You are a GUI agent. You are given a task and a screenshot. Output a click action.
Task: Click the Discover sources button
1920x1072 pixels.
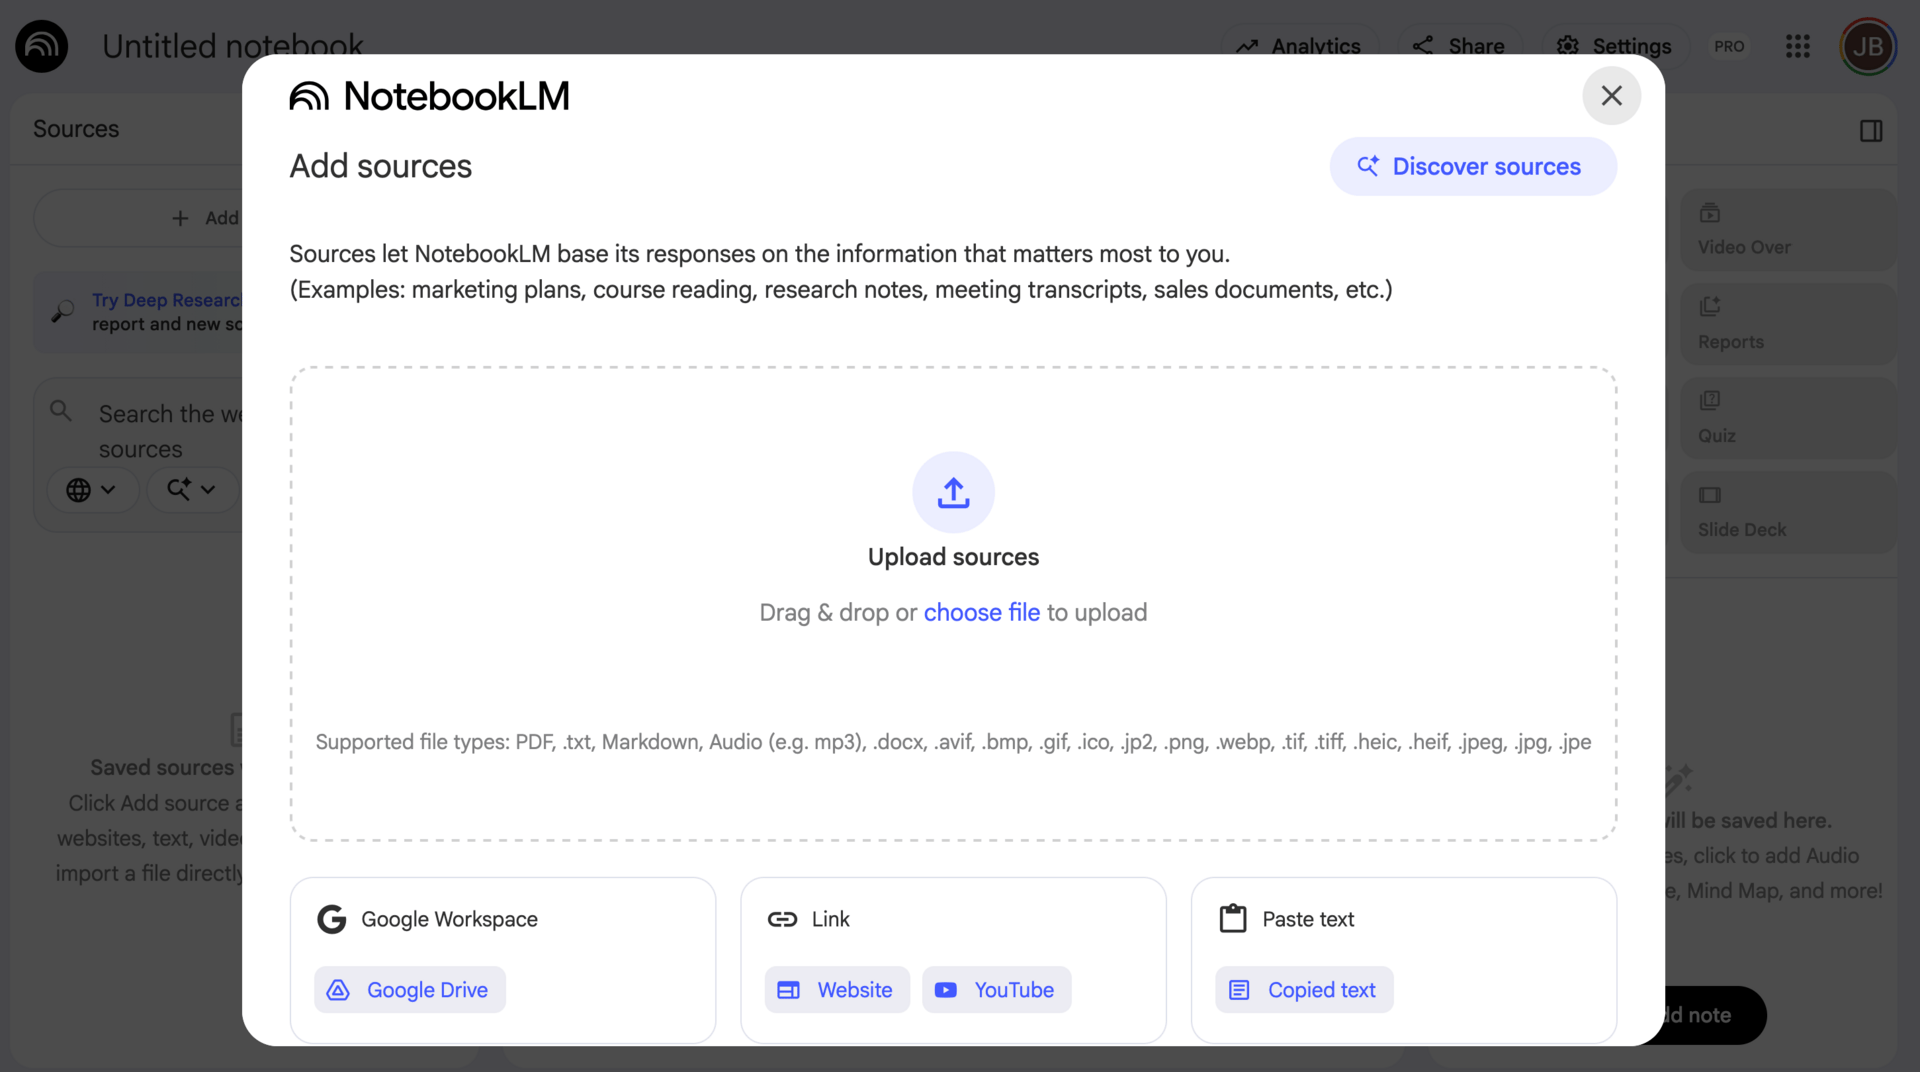1473,166
